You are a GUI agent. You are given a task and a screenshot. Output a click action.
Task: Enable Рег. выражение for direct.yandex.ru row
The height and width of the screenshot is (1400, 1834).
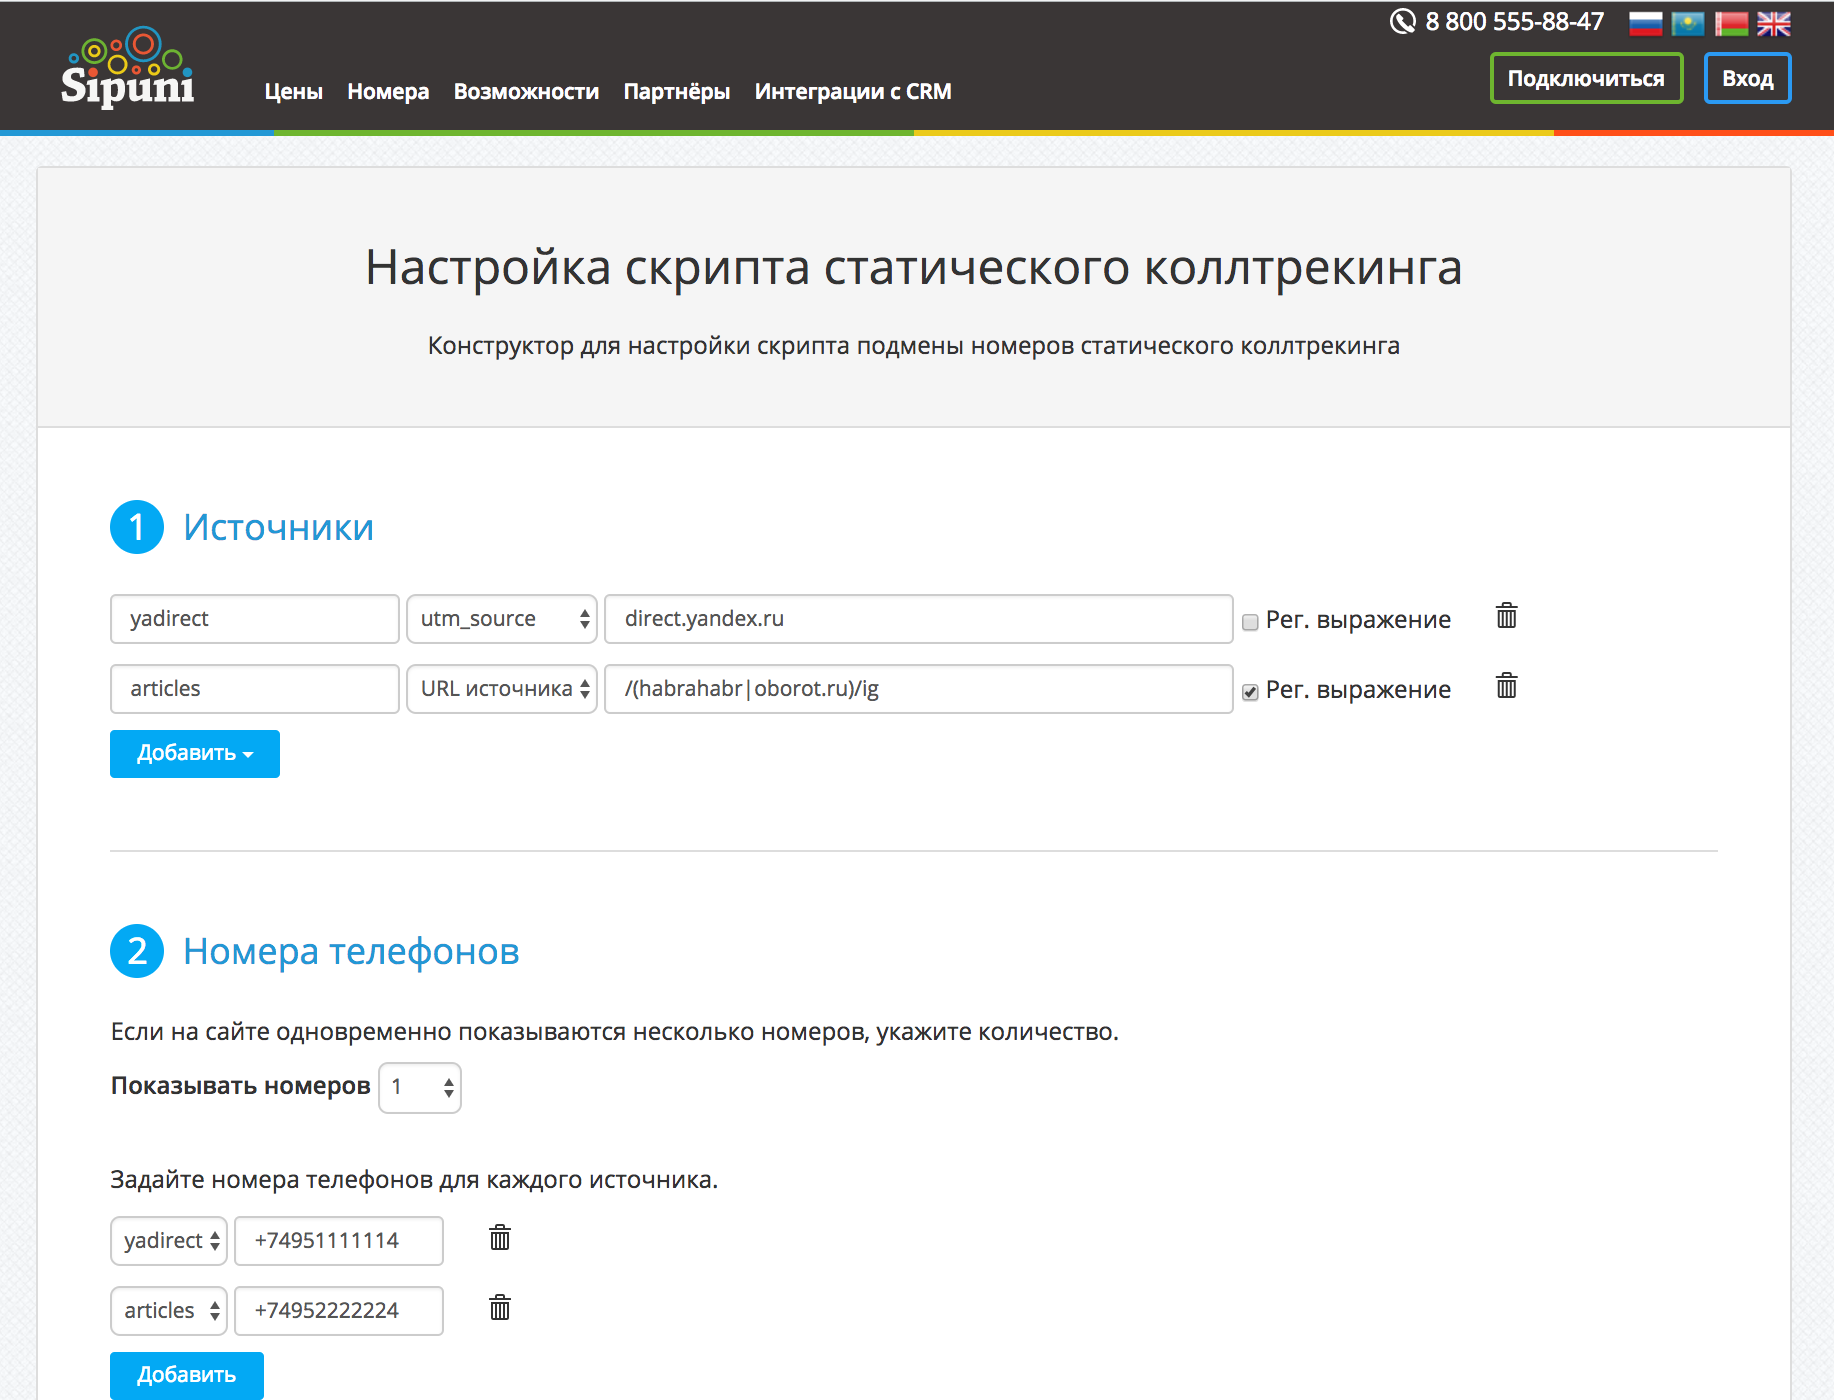(1250, 622)
